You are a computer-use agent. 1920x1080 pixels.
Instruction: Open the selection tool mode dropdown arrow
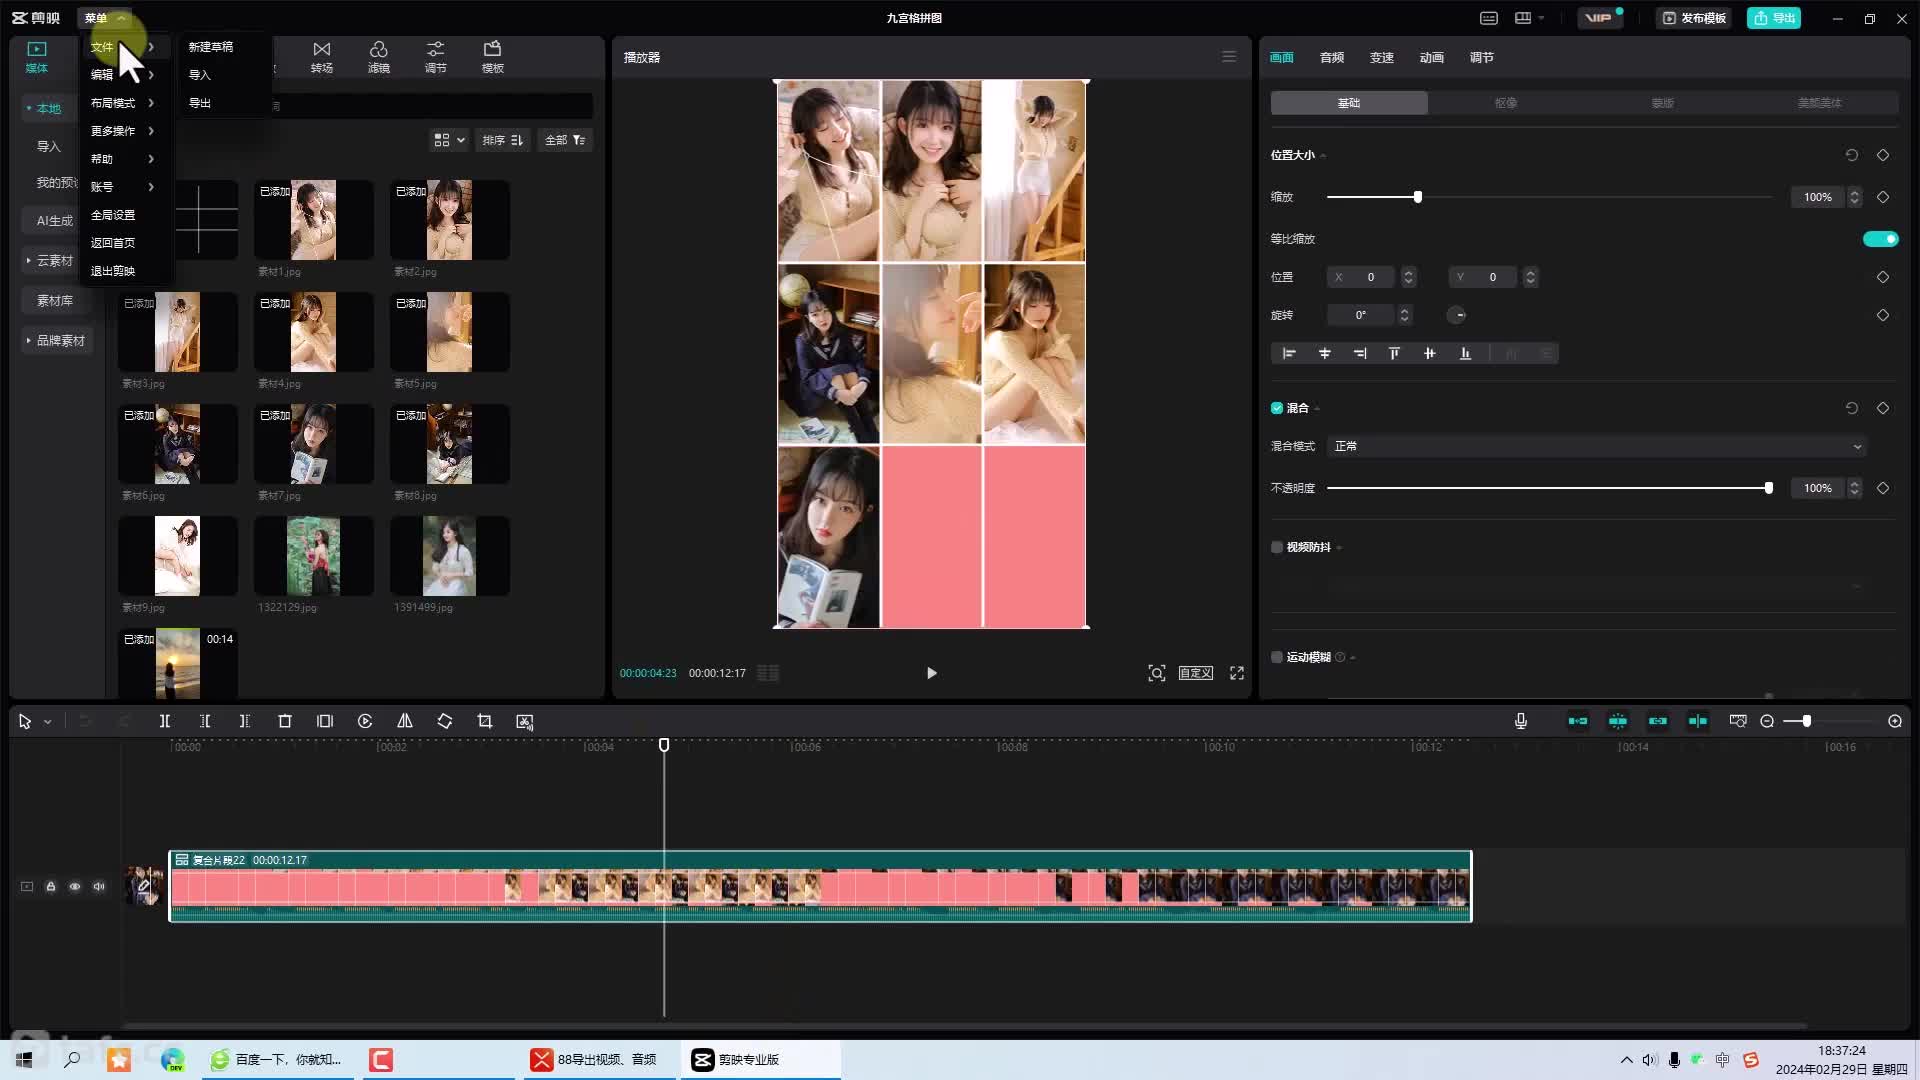[x=47, y=722]
